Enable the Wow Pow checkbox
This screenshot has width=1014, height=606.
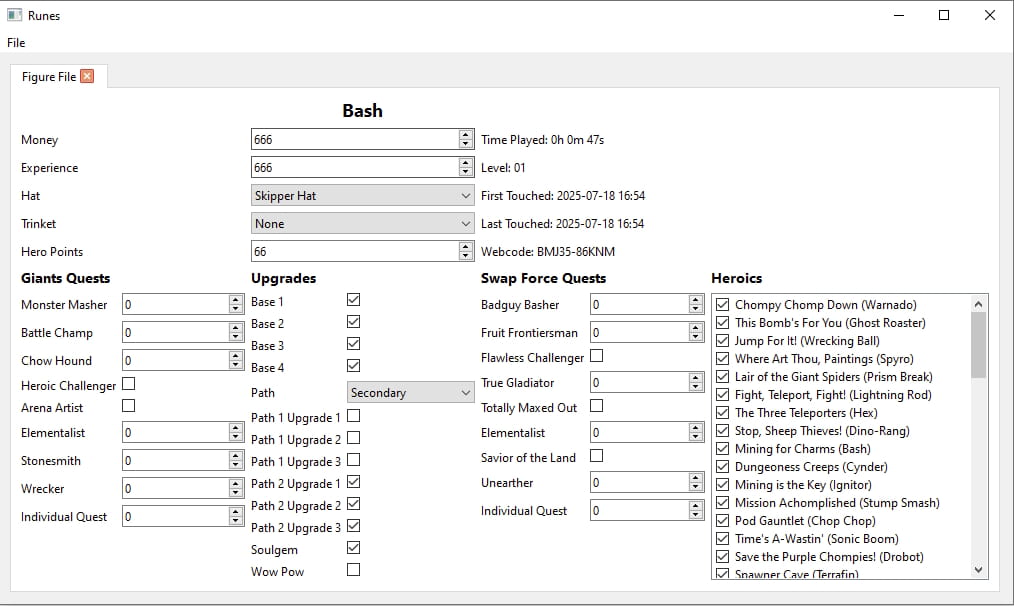[x=353, y=570]
